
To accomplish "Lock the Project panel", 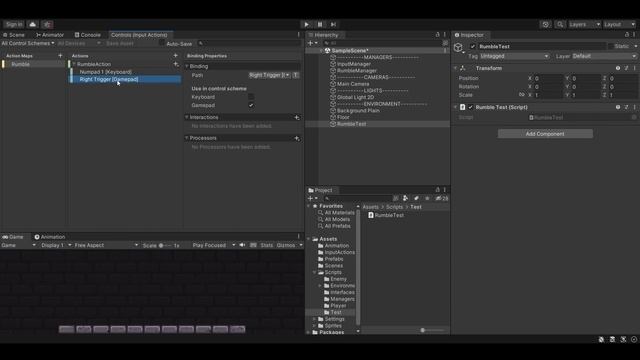I will coord(438,190).
